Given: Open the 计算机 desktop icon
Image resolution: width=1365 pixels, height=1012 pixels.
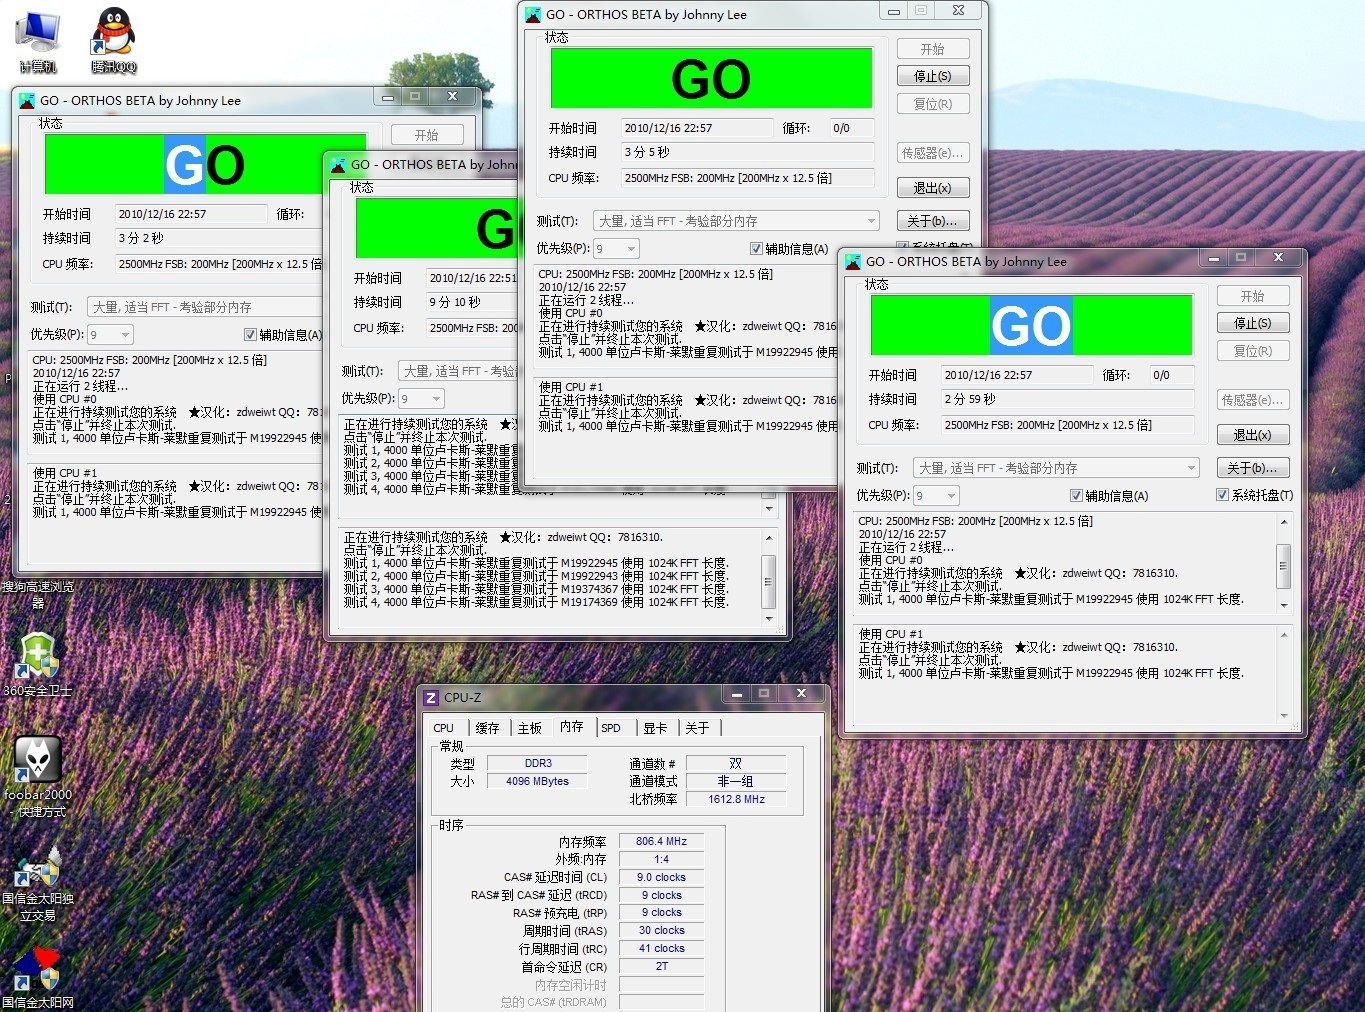Looking at the screenshot, I should point(38,34).
